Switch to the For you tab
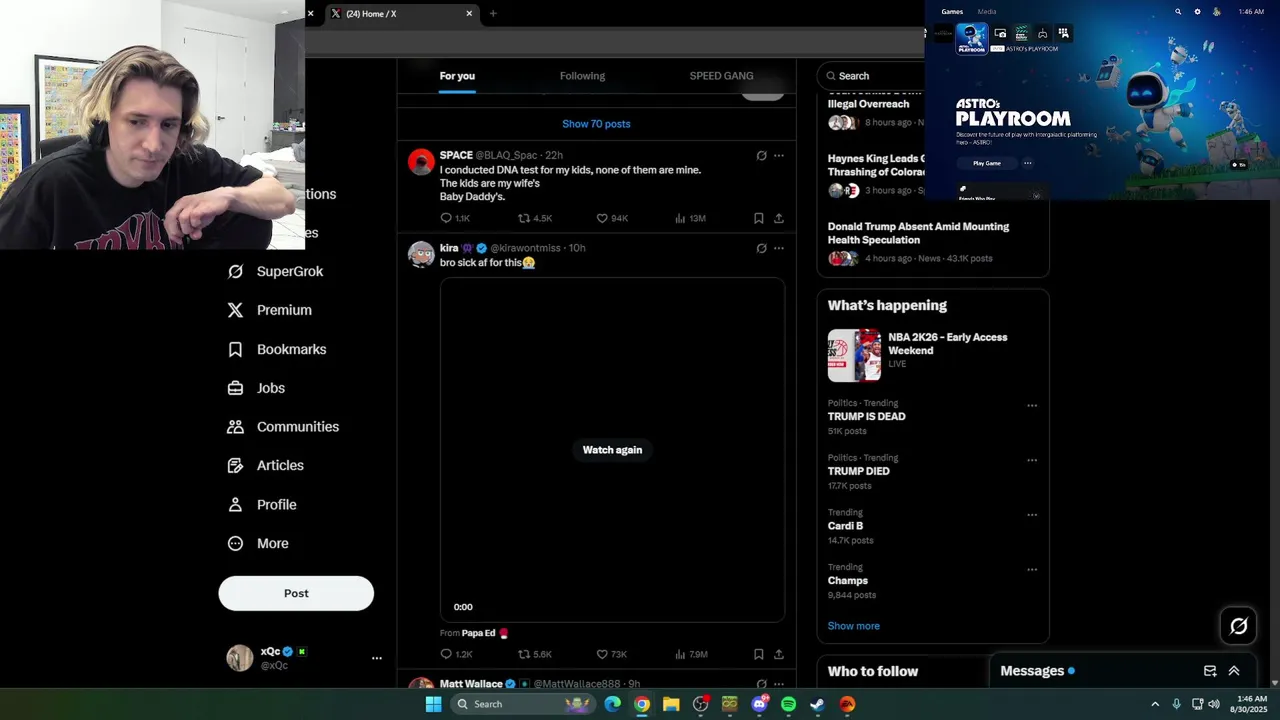Screen dimensions: 1280x720 click(457, 76)
